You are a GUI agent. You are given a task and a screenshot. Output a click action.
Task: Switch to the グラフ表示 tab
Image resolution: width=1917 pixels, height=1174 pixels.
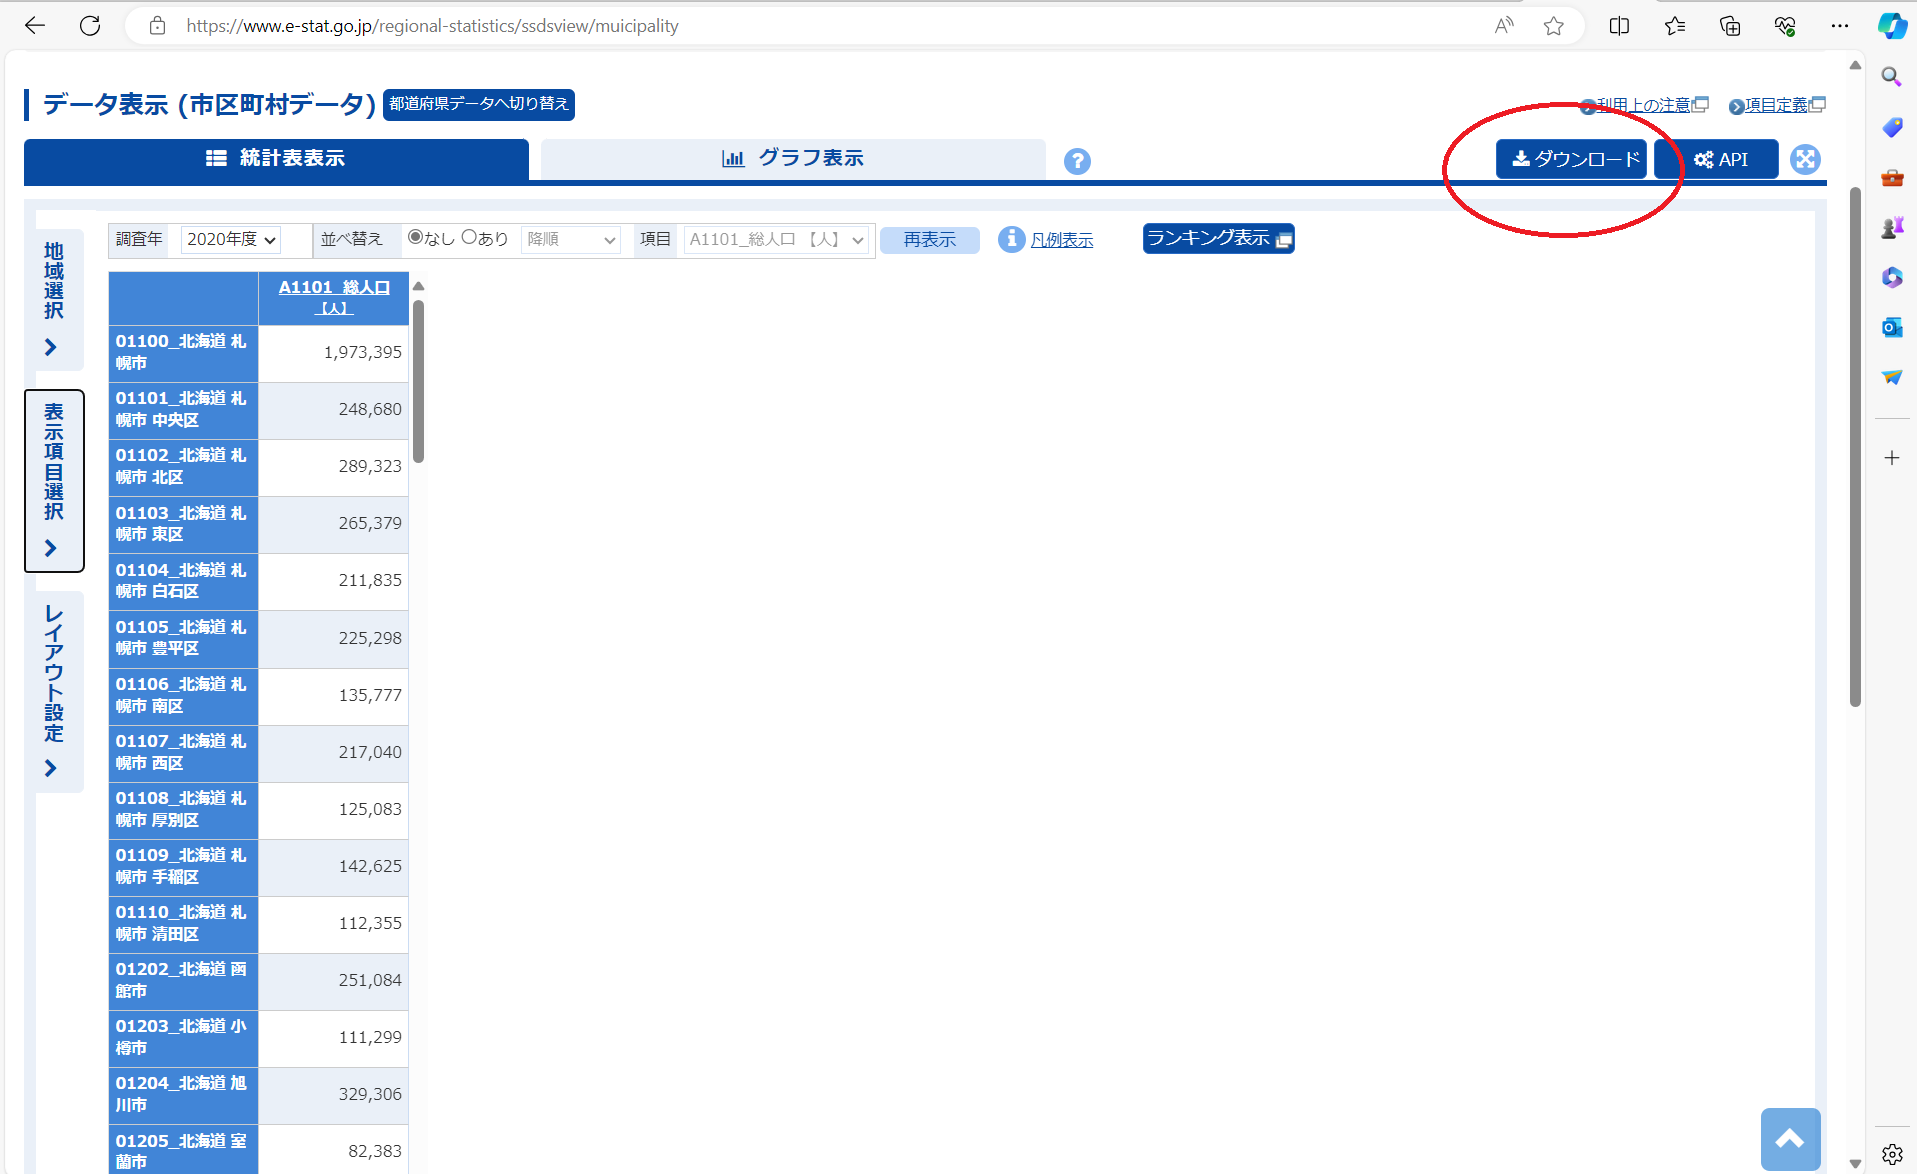(793, 159)
